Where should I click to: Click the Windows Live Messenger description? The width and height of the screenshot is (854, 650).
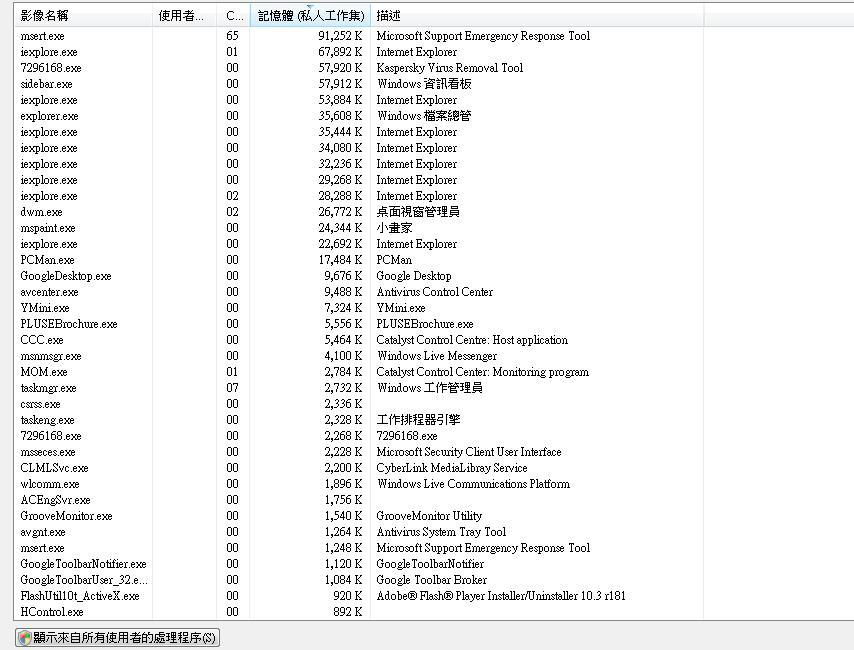coord(437,356)
